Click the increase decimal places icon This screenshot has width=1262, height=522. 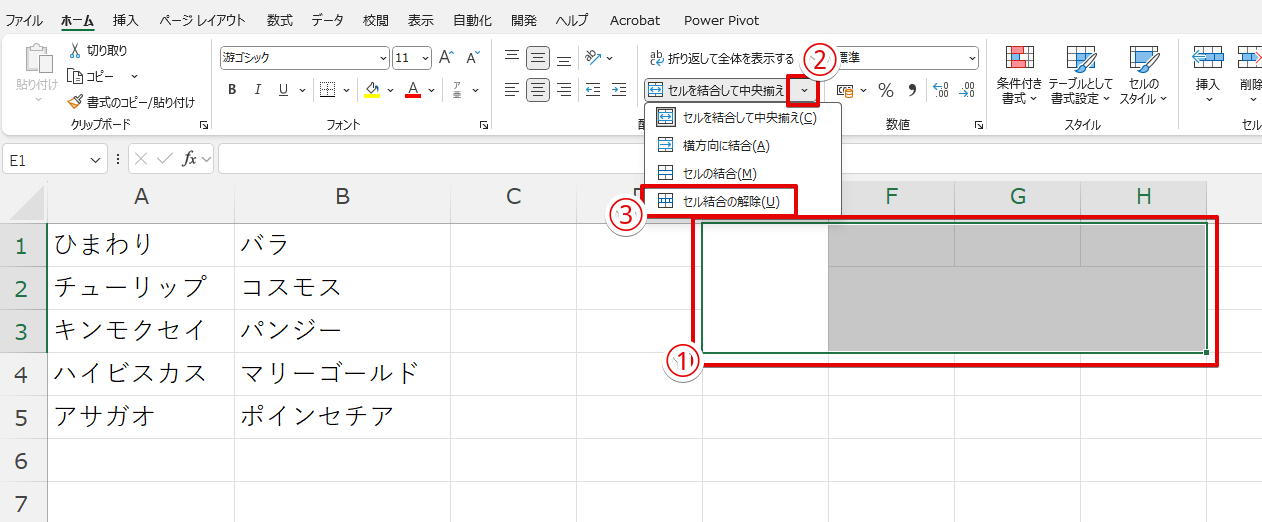pyautogui.click(x=941, y=90)
